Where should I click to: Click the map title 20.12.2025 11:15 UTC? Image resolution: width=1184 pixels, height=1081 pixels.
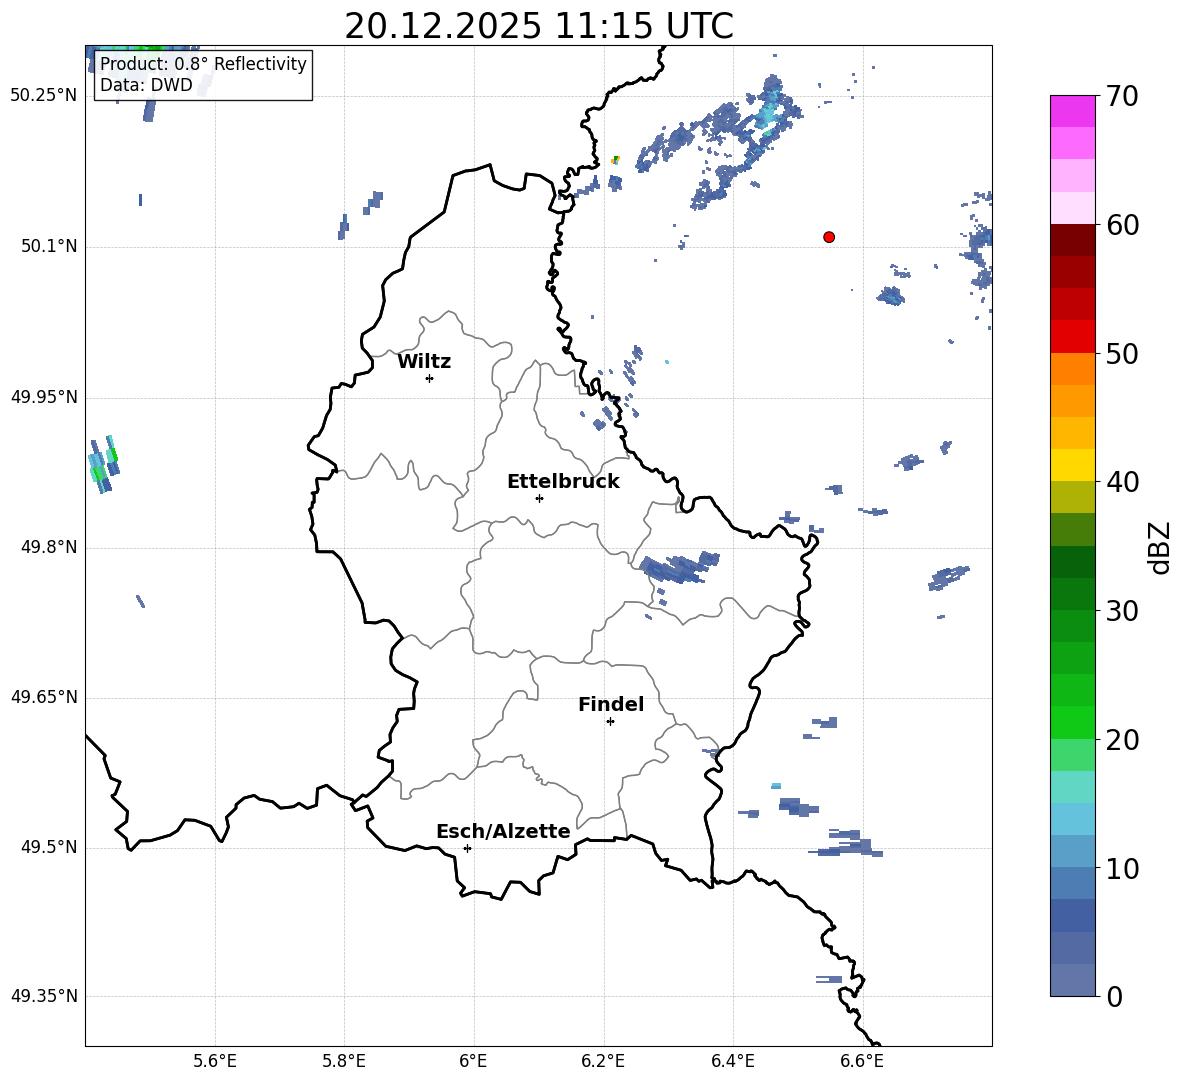(539, 26)
